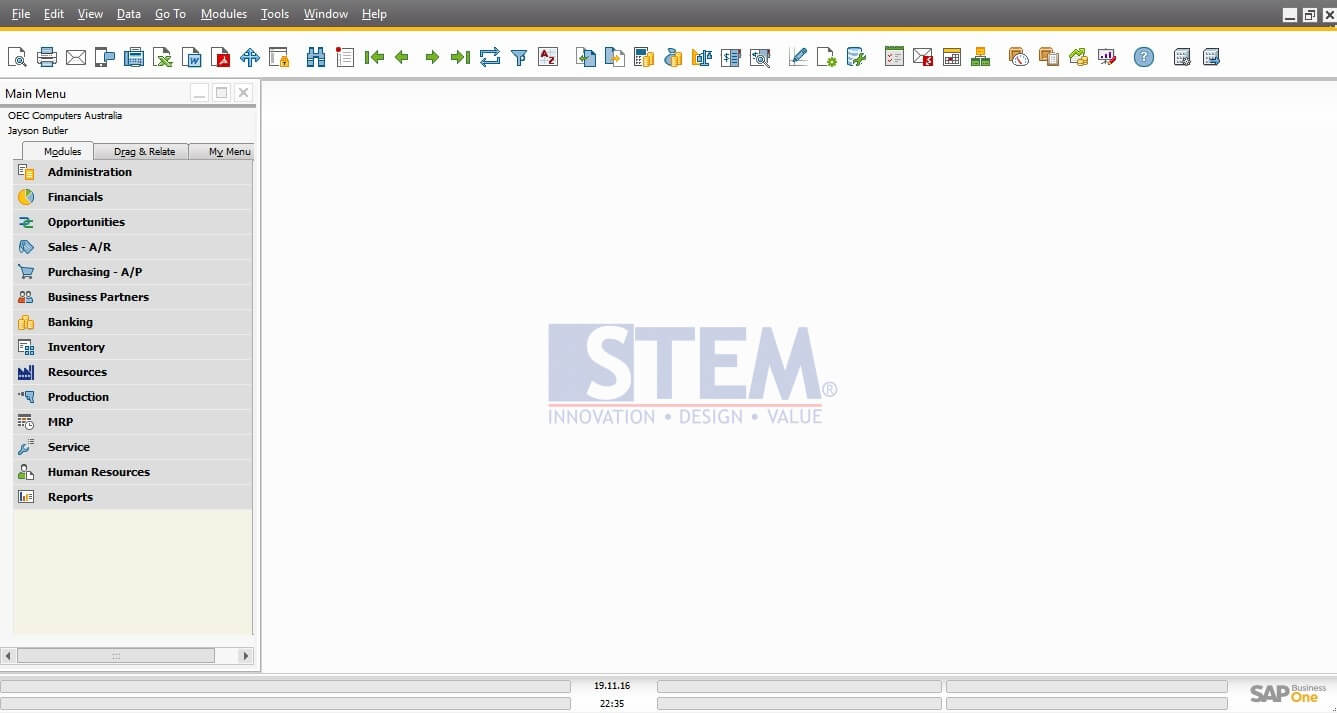Viewport: 1337px width, 713px height.
Task: Click the Print icon in toolbar
Action: tap(46, 57)
